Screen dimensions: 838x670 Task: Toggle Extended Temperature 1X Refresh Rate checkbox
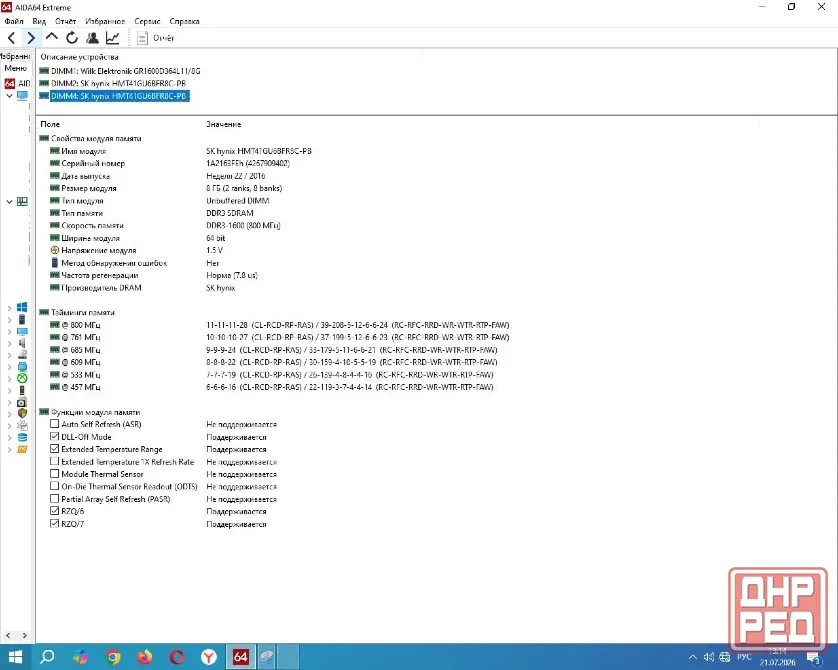tap(55, 461)
